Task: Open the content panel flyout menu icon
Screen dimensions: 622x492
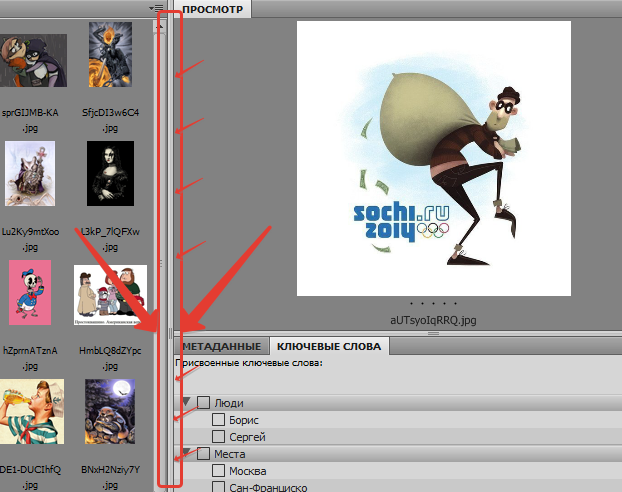Action: click(157, 7)
